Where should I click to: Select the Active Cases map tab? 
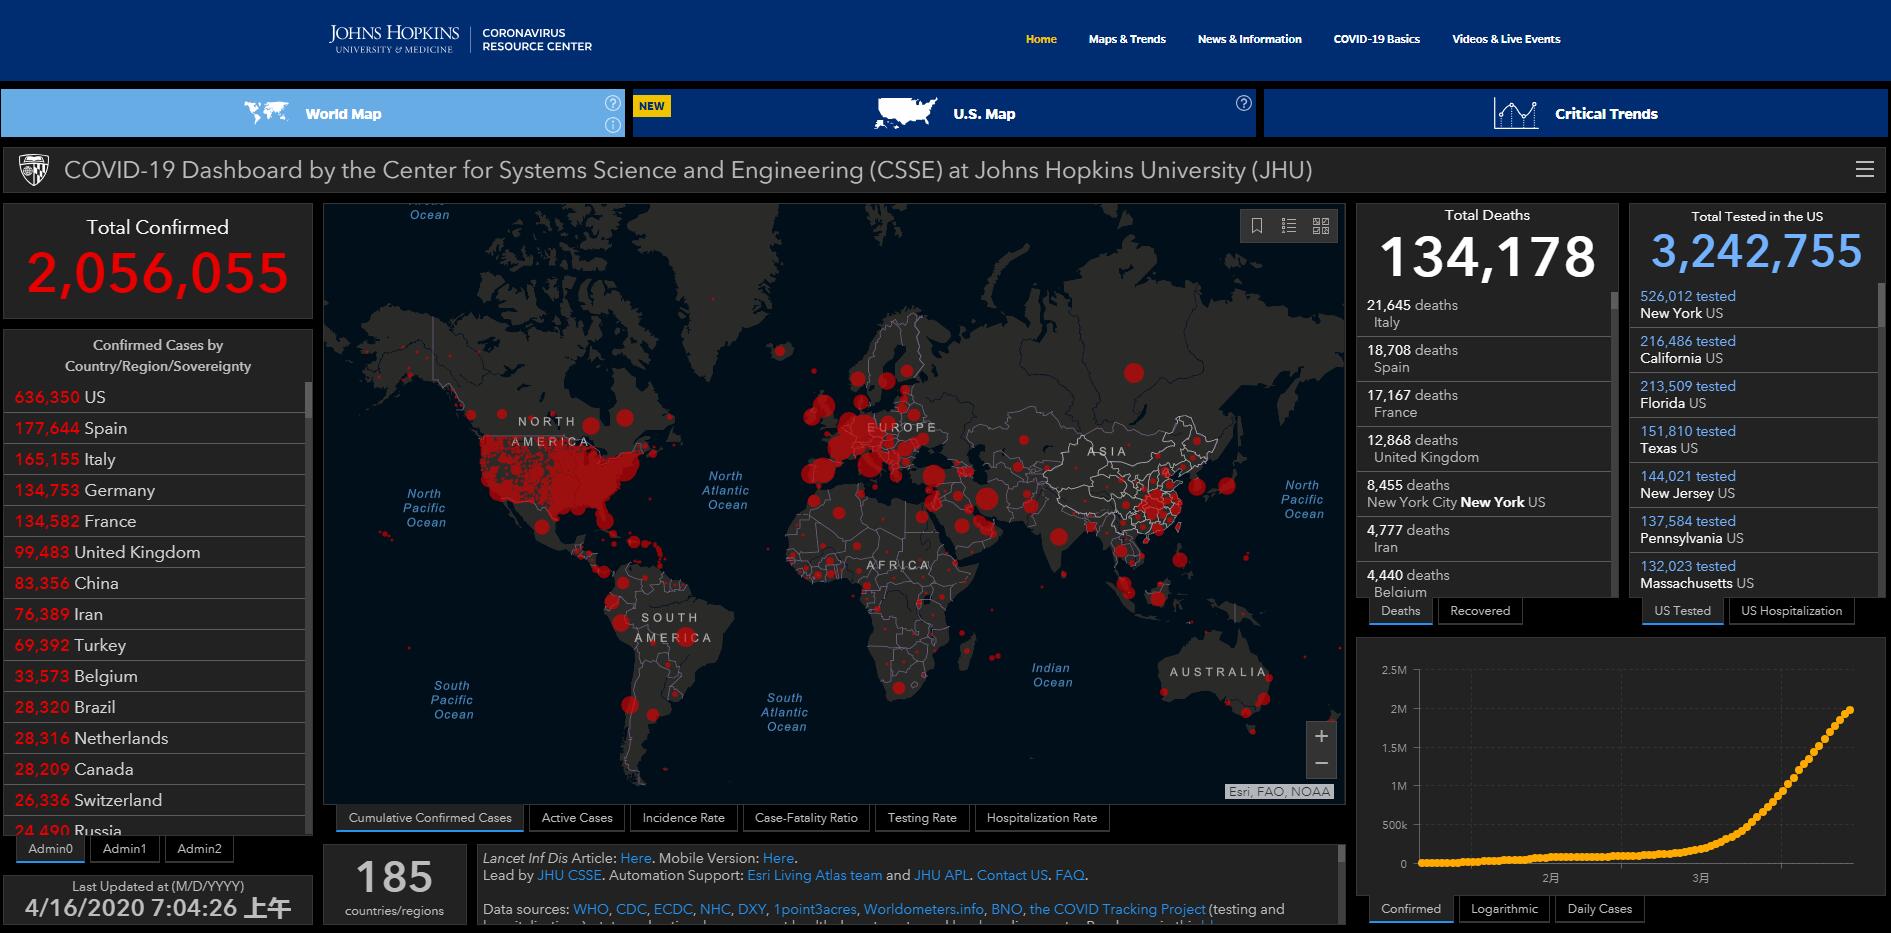click(x=577, y=818)
